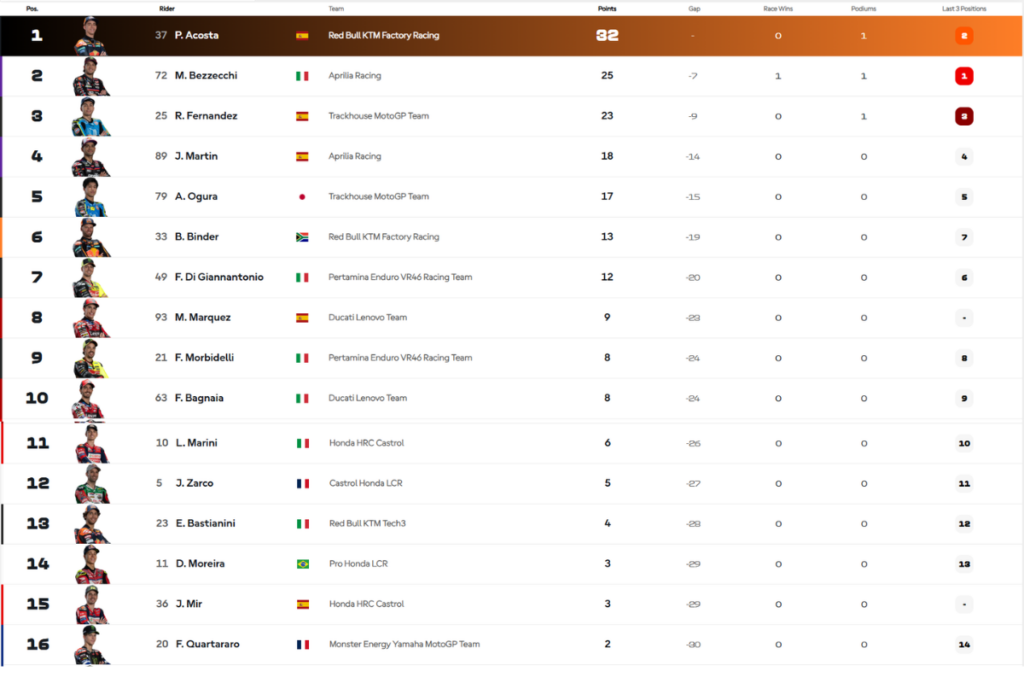1024x683 pixels.
Task: Click the Brazilian flag next to D. Moreira
Action: point(302,564)
